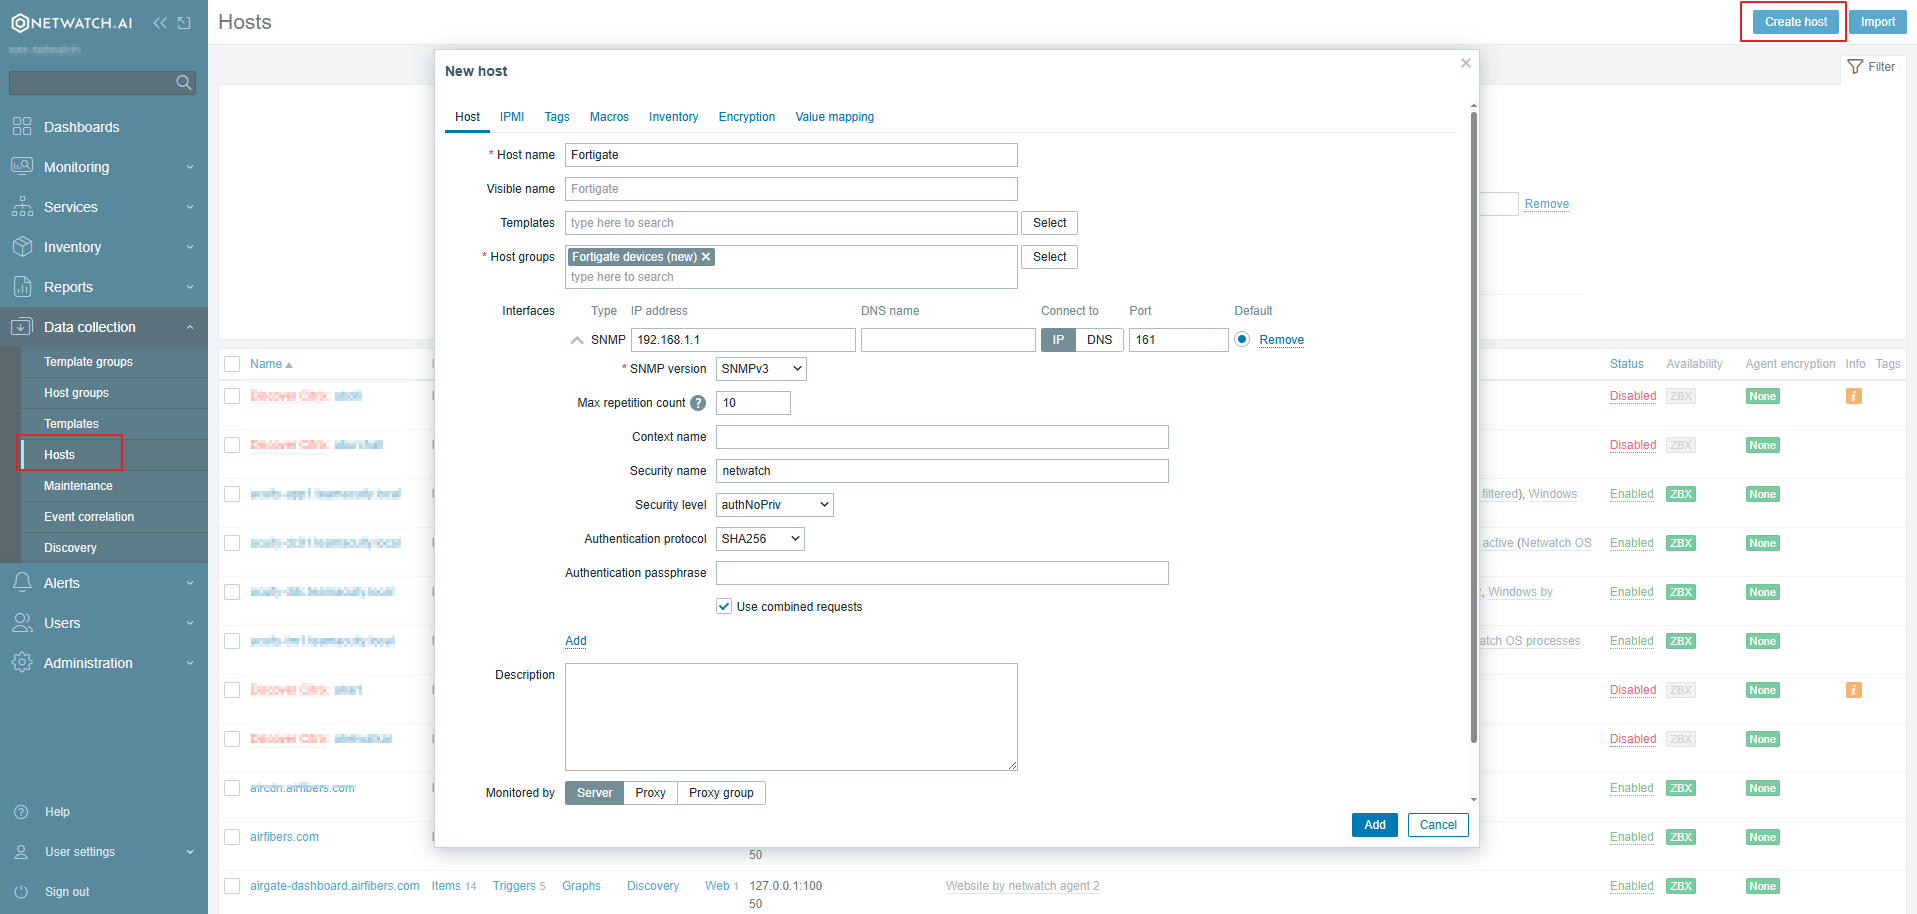This screenshot has width=1917, height=914.
Task: Click the Max repetition count help icon
Action: tap(697, 403)
